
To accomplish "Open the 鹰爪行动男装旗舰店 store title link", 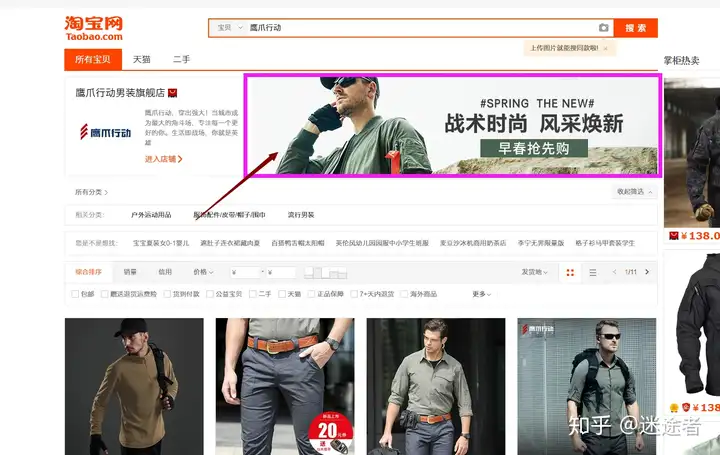I will point(120,93).
